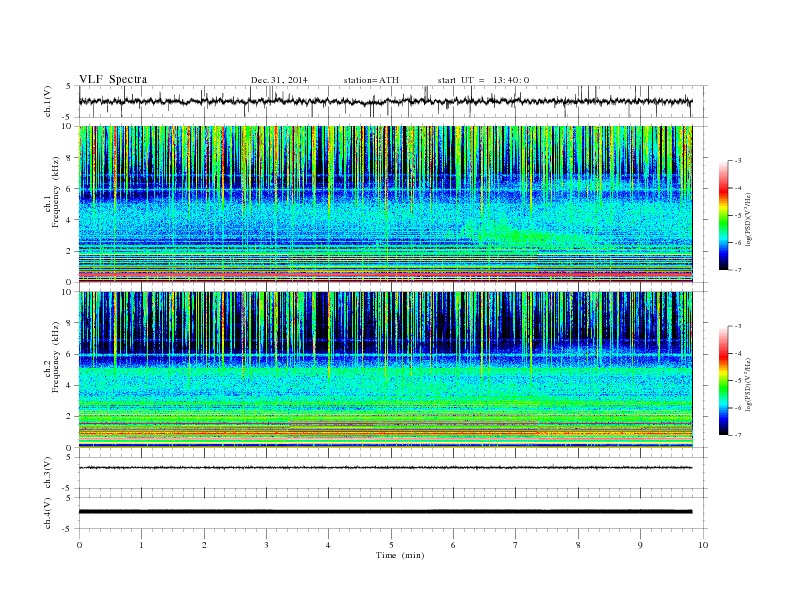792x612 pixels.
Task: Click the ch.2 spectrogram color bar
Action: point(723,380)
